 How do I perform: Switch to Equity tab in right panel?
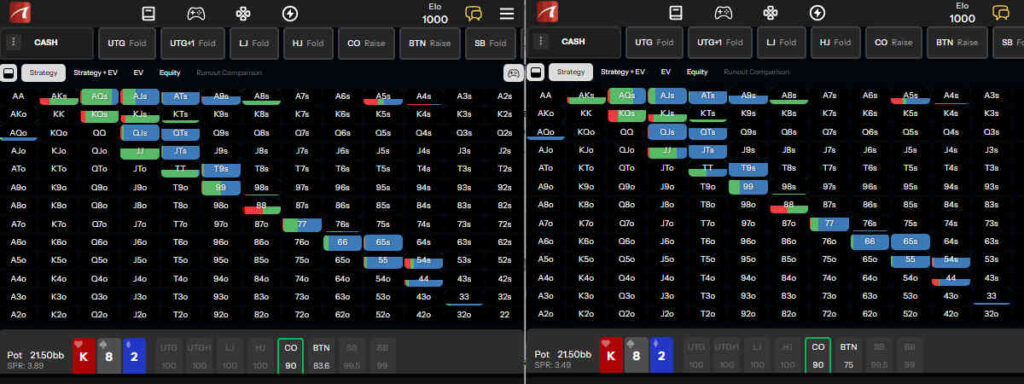click(x=697, y=72)
